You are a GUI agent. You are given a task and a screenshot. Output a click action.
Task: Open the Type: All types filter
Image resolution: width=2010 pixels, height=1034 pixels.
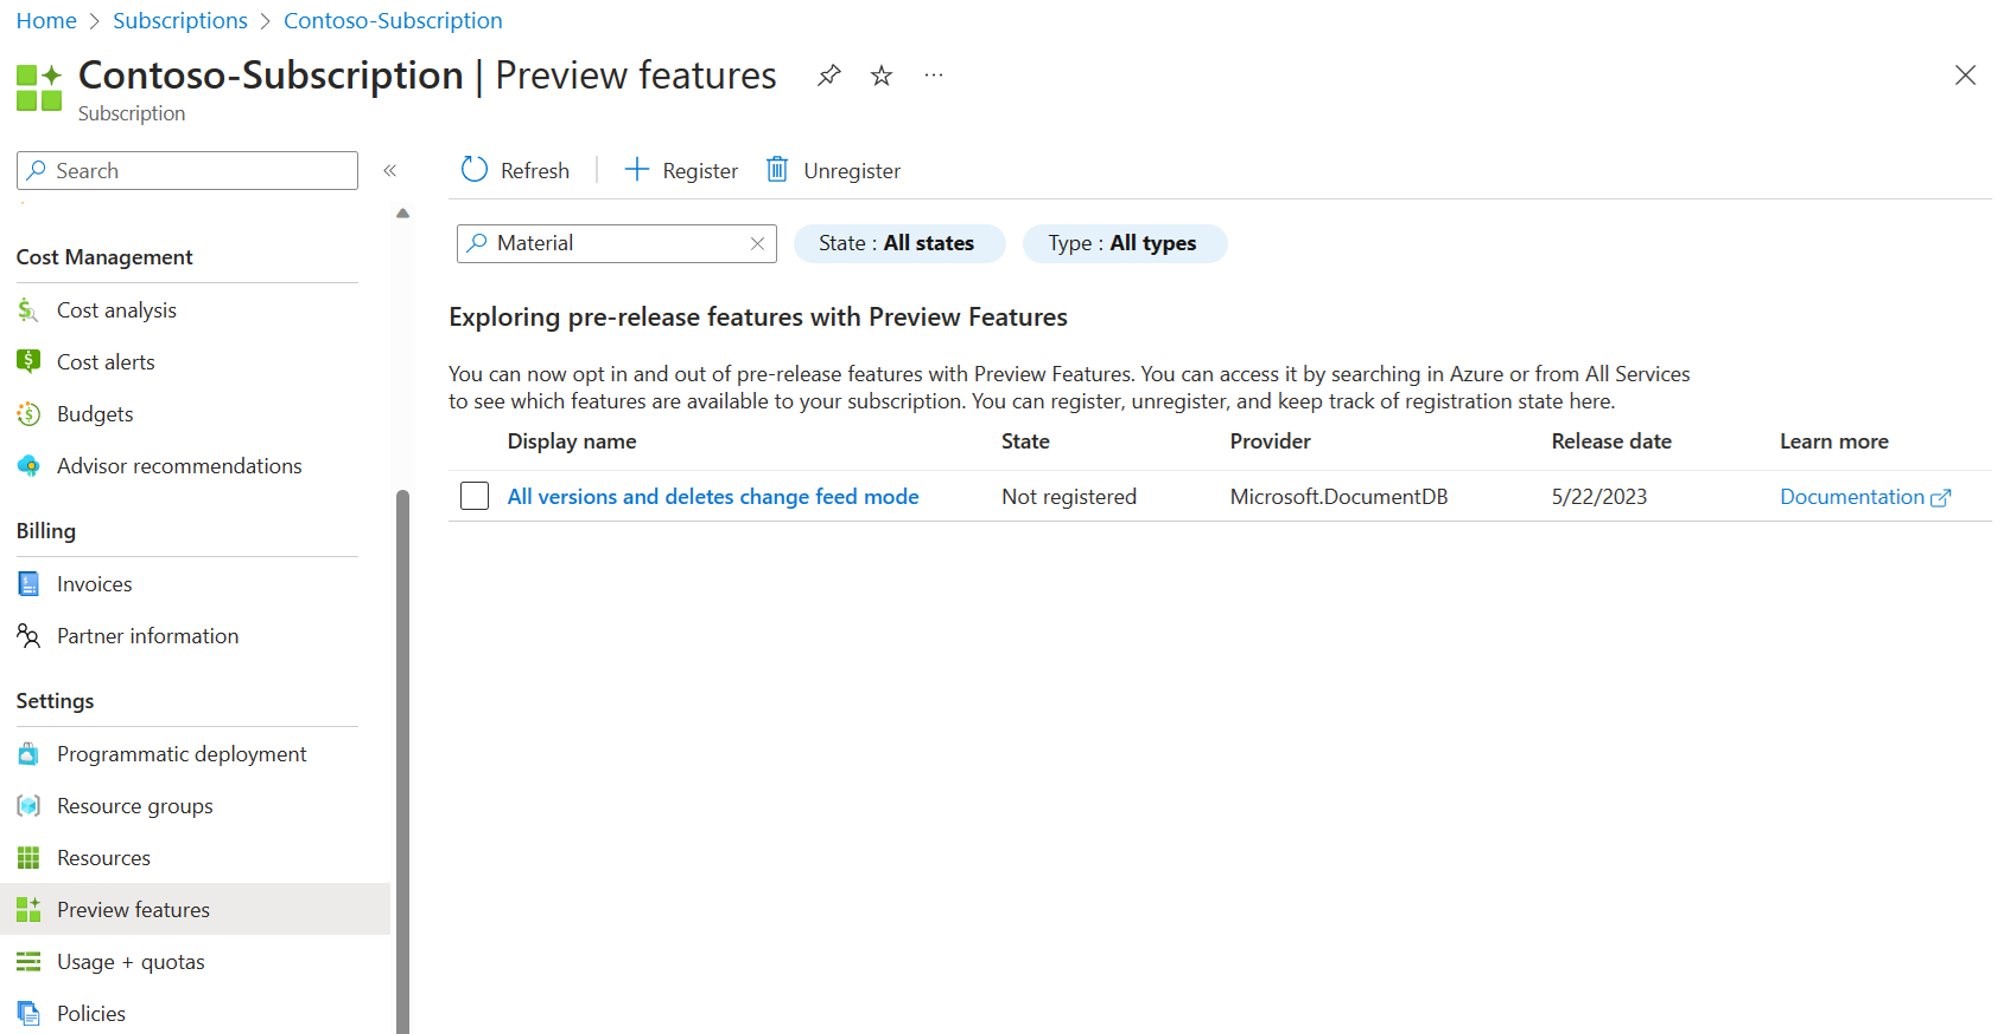tap(1123, 243)
